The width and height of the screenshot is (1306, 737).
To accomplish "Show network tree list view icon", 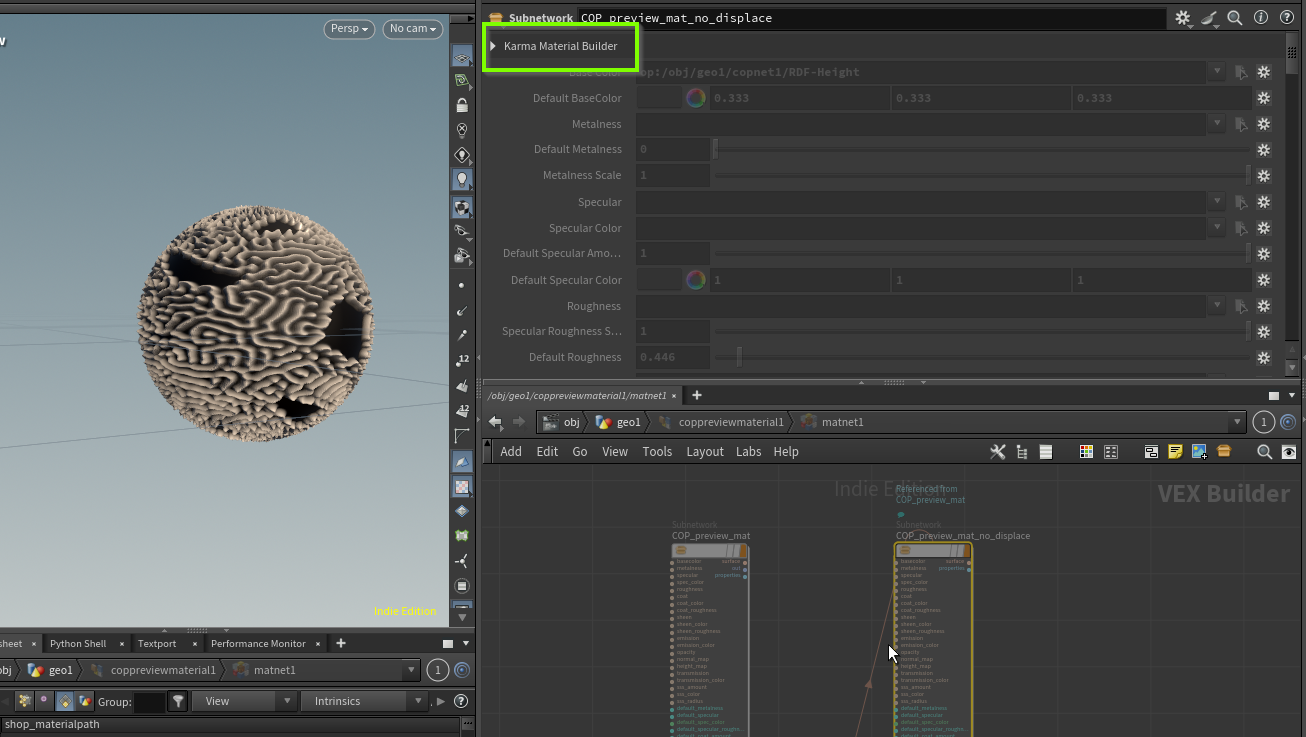I will pyautogui.click(x=1021, y=452).
